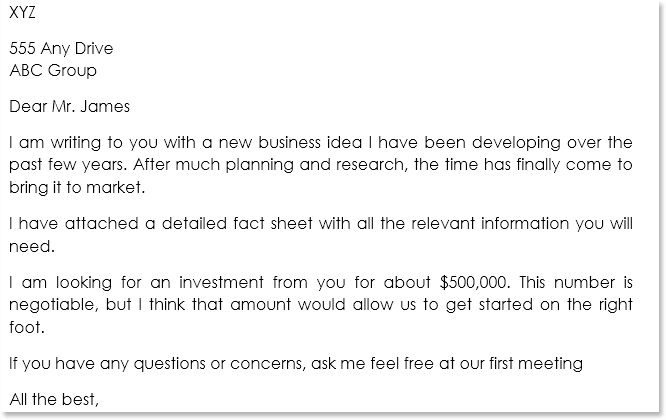Click the closing 'All the best,'
666x420 pixels.
pyautogui.click(x=54, y=400)
